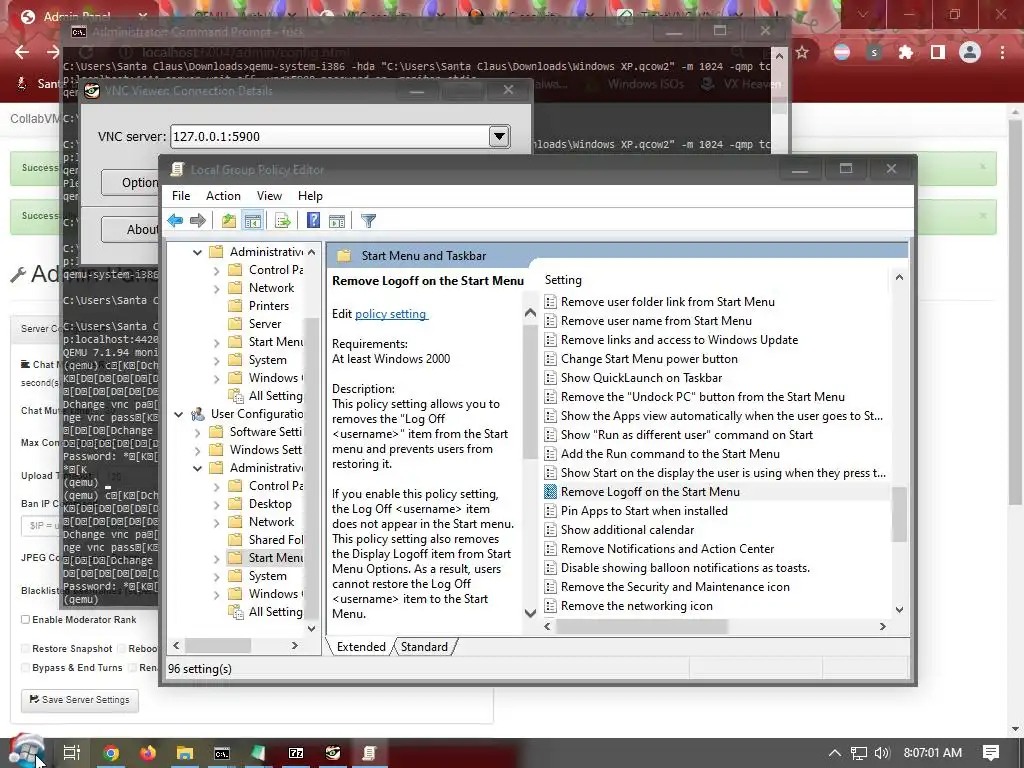Screen dimensions: 1024x768
Task: Expand Software Settings under User Configuration
Action: (197, 432)
